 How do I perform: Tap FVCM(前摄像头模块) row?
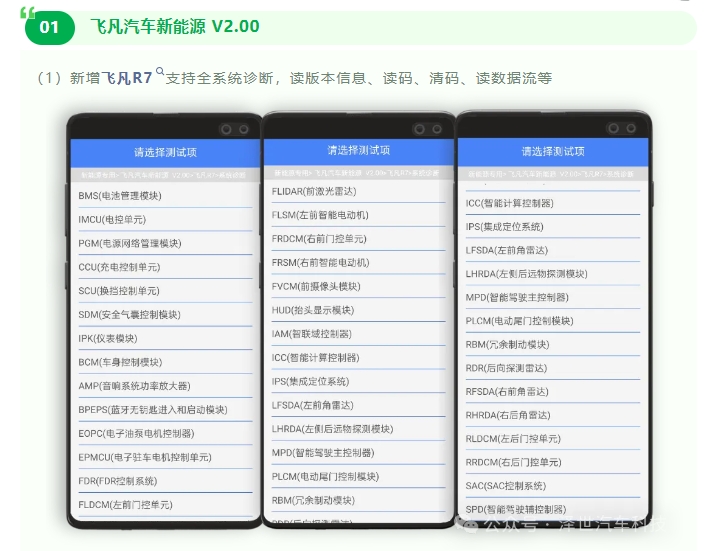[x=358, y=286]
